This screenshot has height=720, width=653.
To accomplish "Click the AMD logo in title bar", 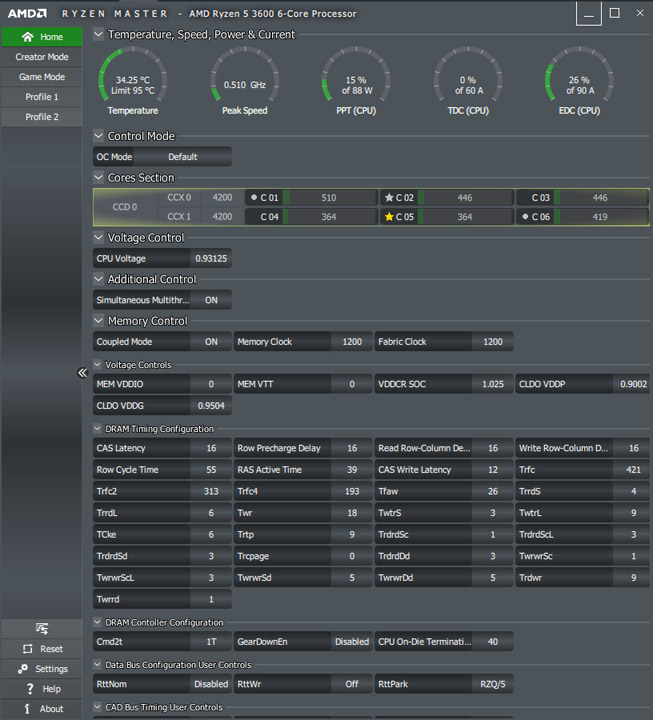I will click(x=27, y=13).
